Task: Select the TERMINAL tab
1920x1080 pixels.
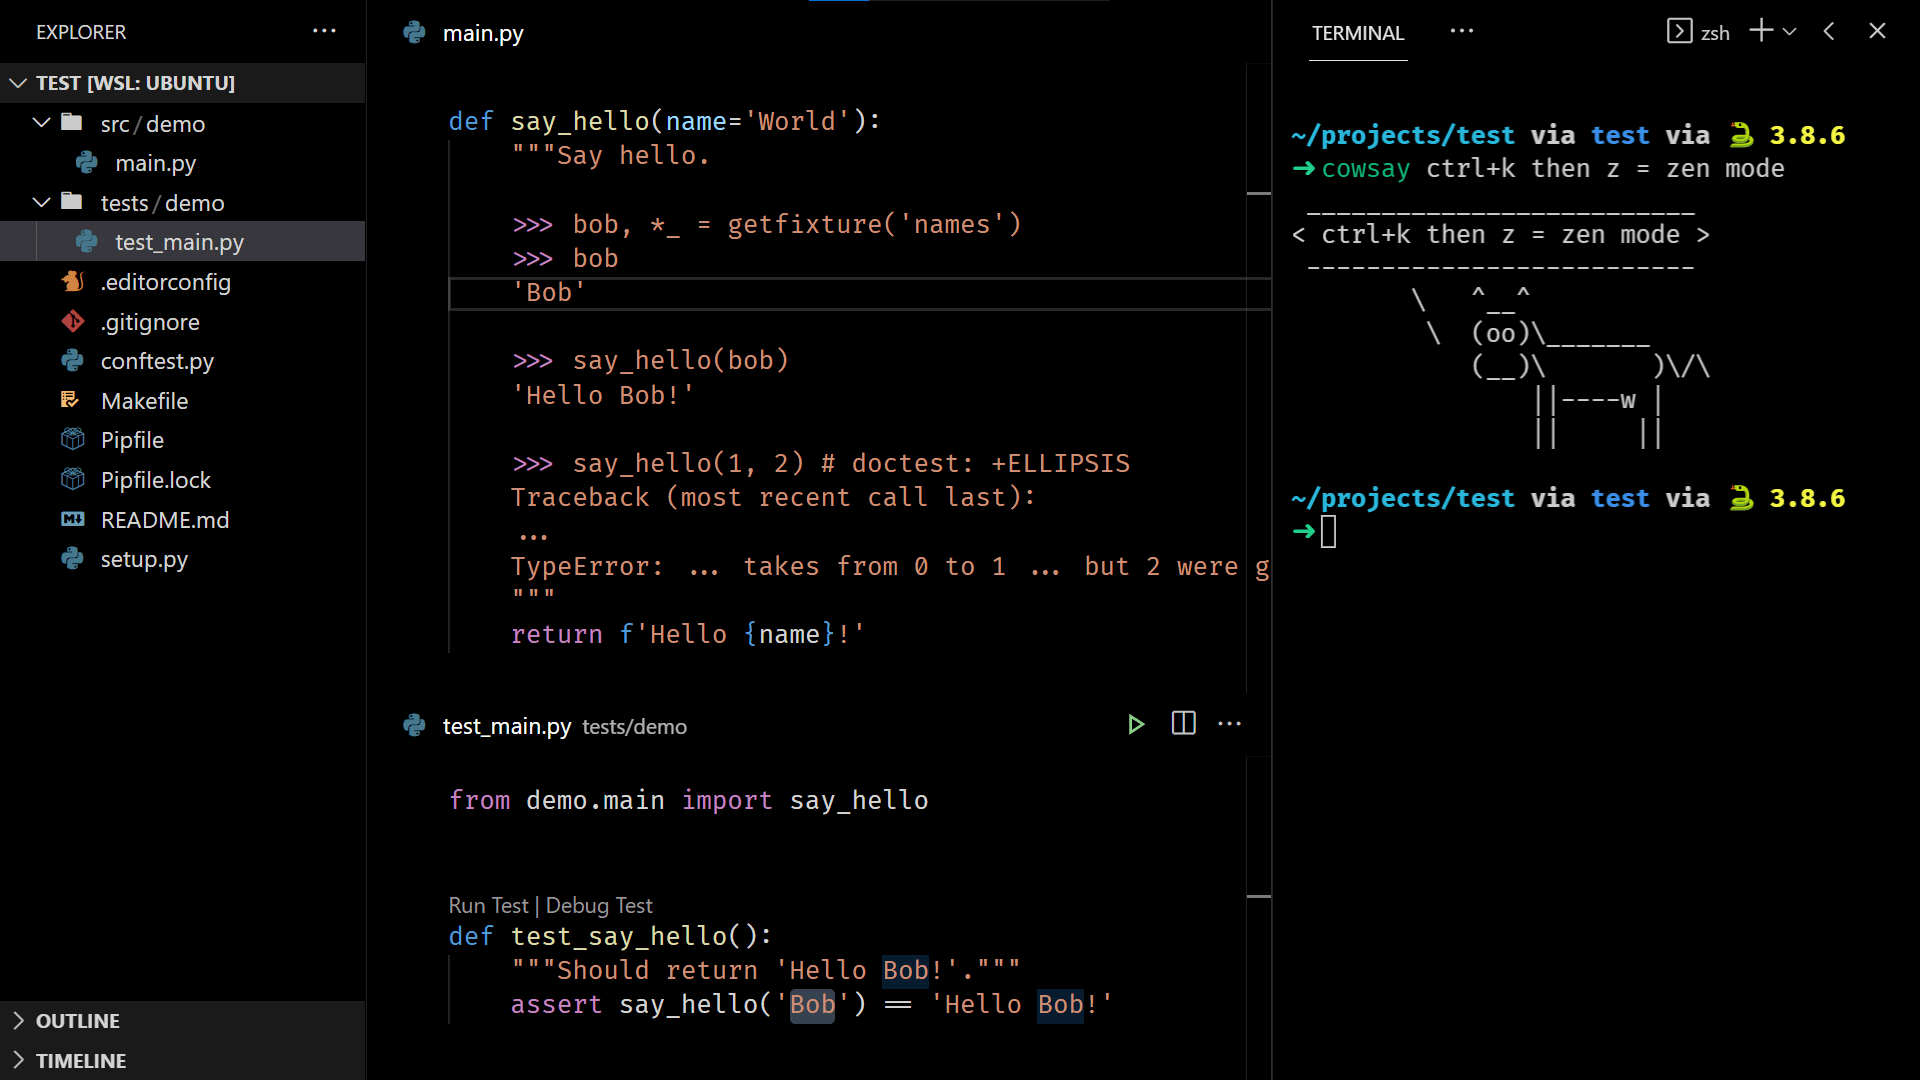Action: pyautogui.click(x=1357, y=32)
